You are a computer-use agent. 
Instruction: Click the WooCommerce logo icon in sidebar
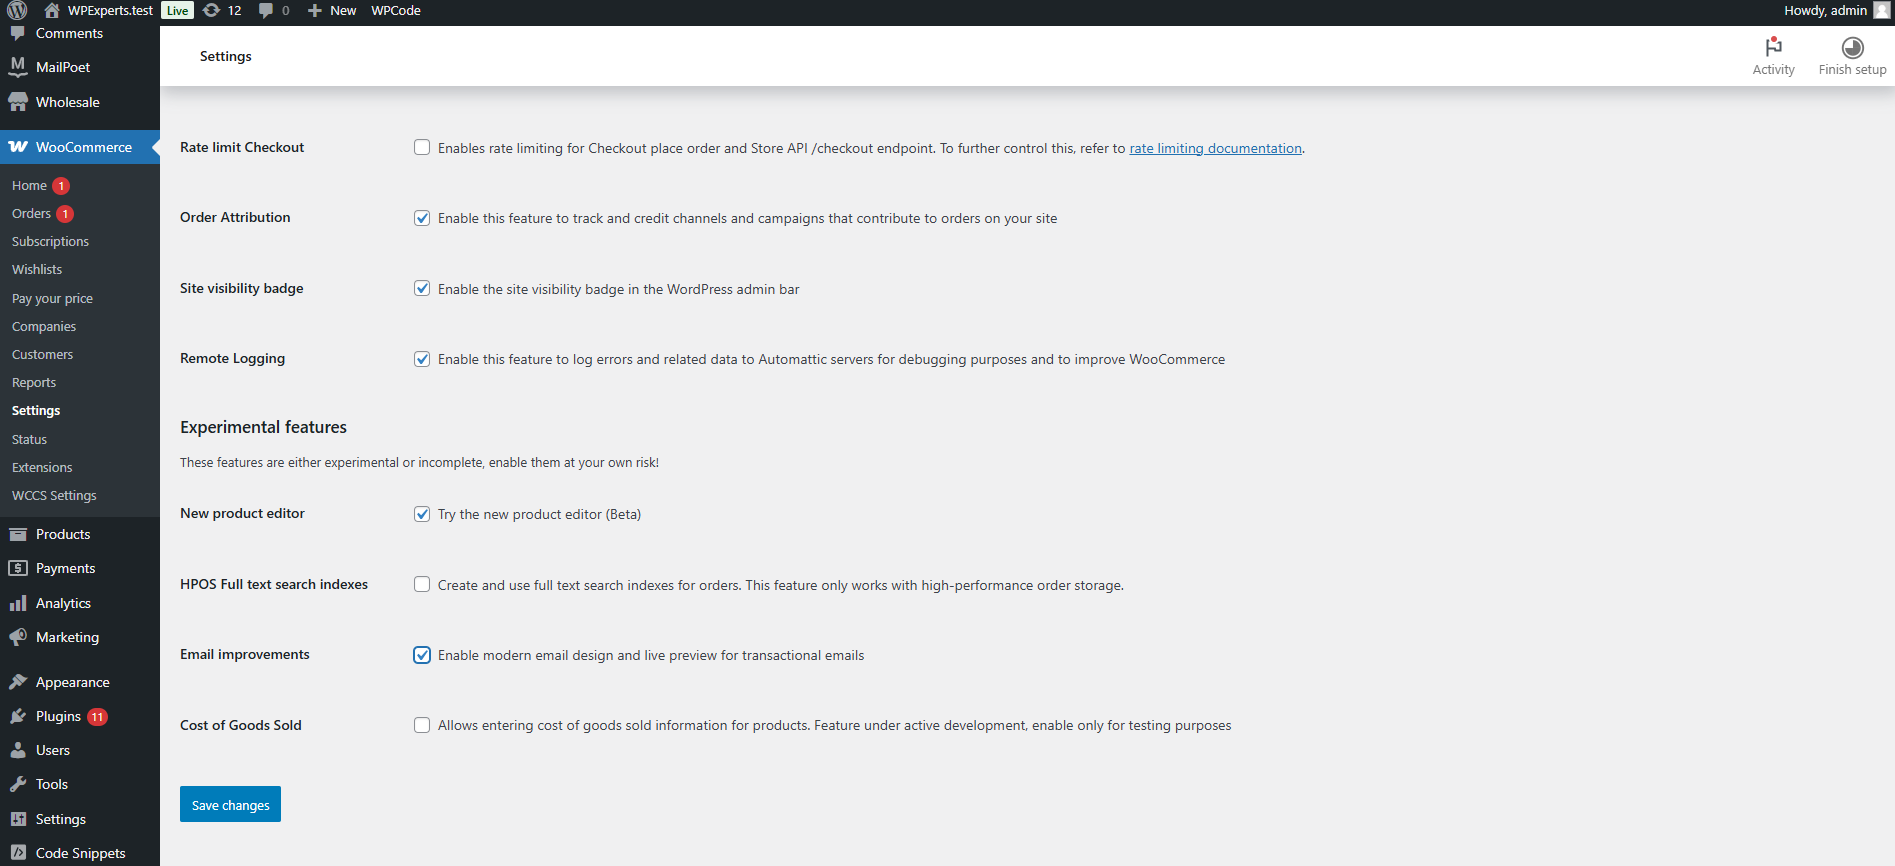click(18, 147)
